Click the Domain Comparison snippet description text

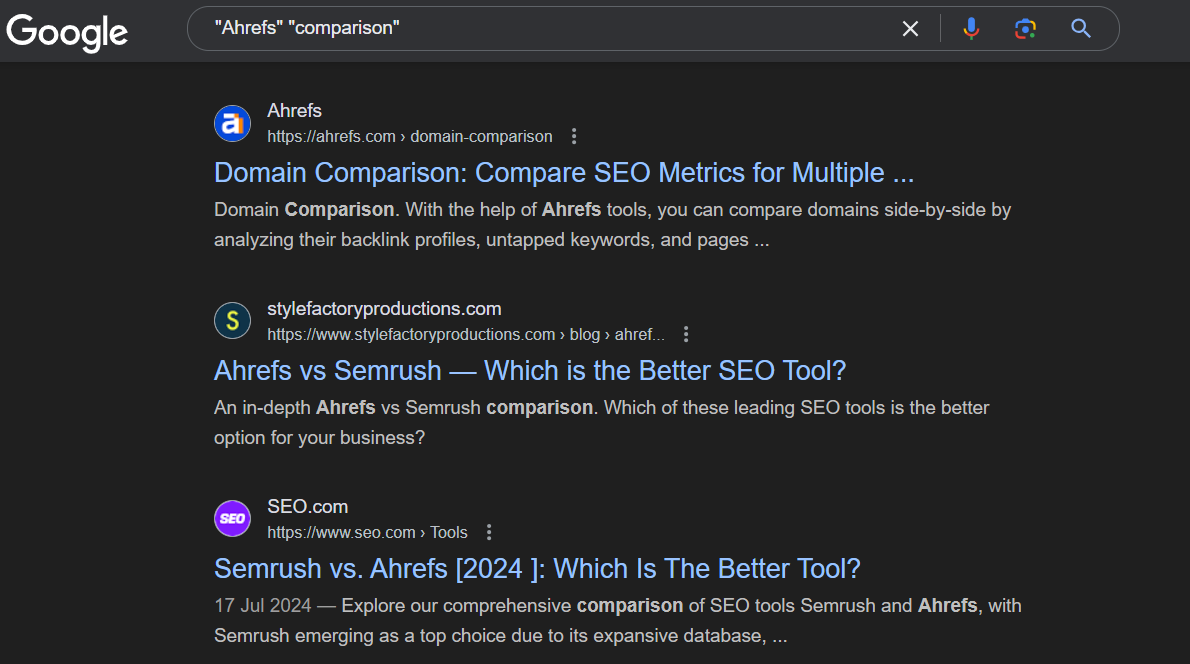612,225
